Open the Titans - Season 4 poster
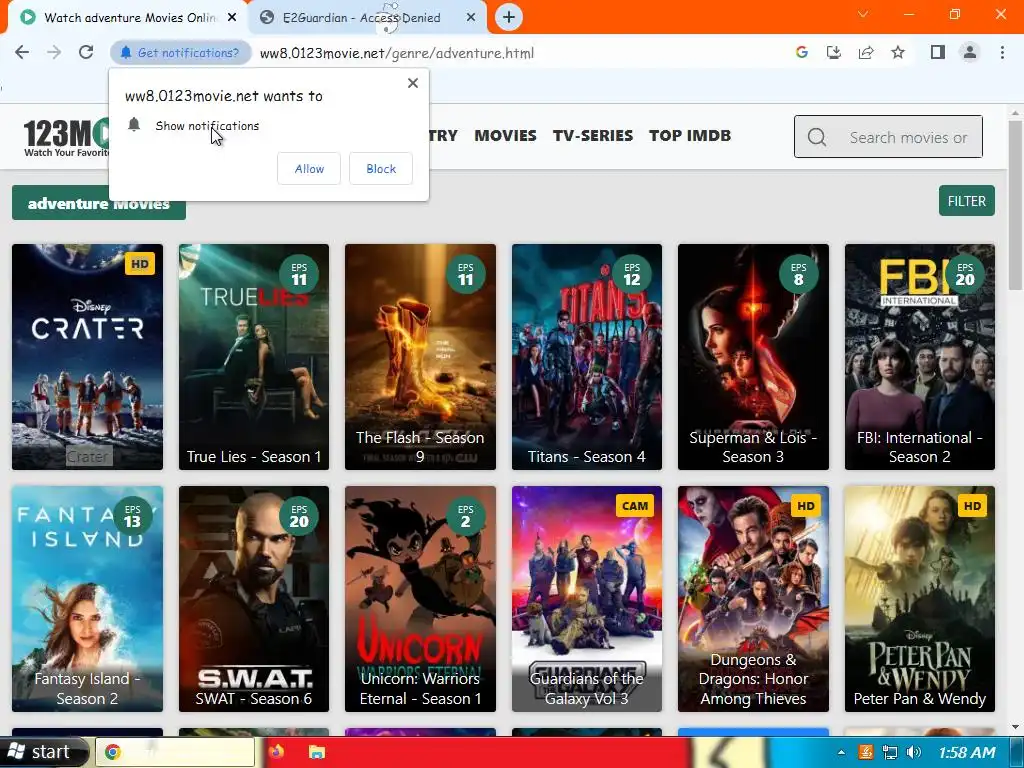The image size is (1024, 768). coord(587,357)
